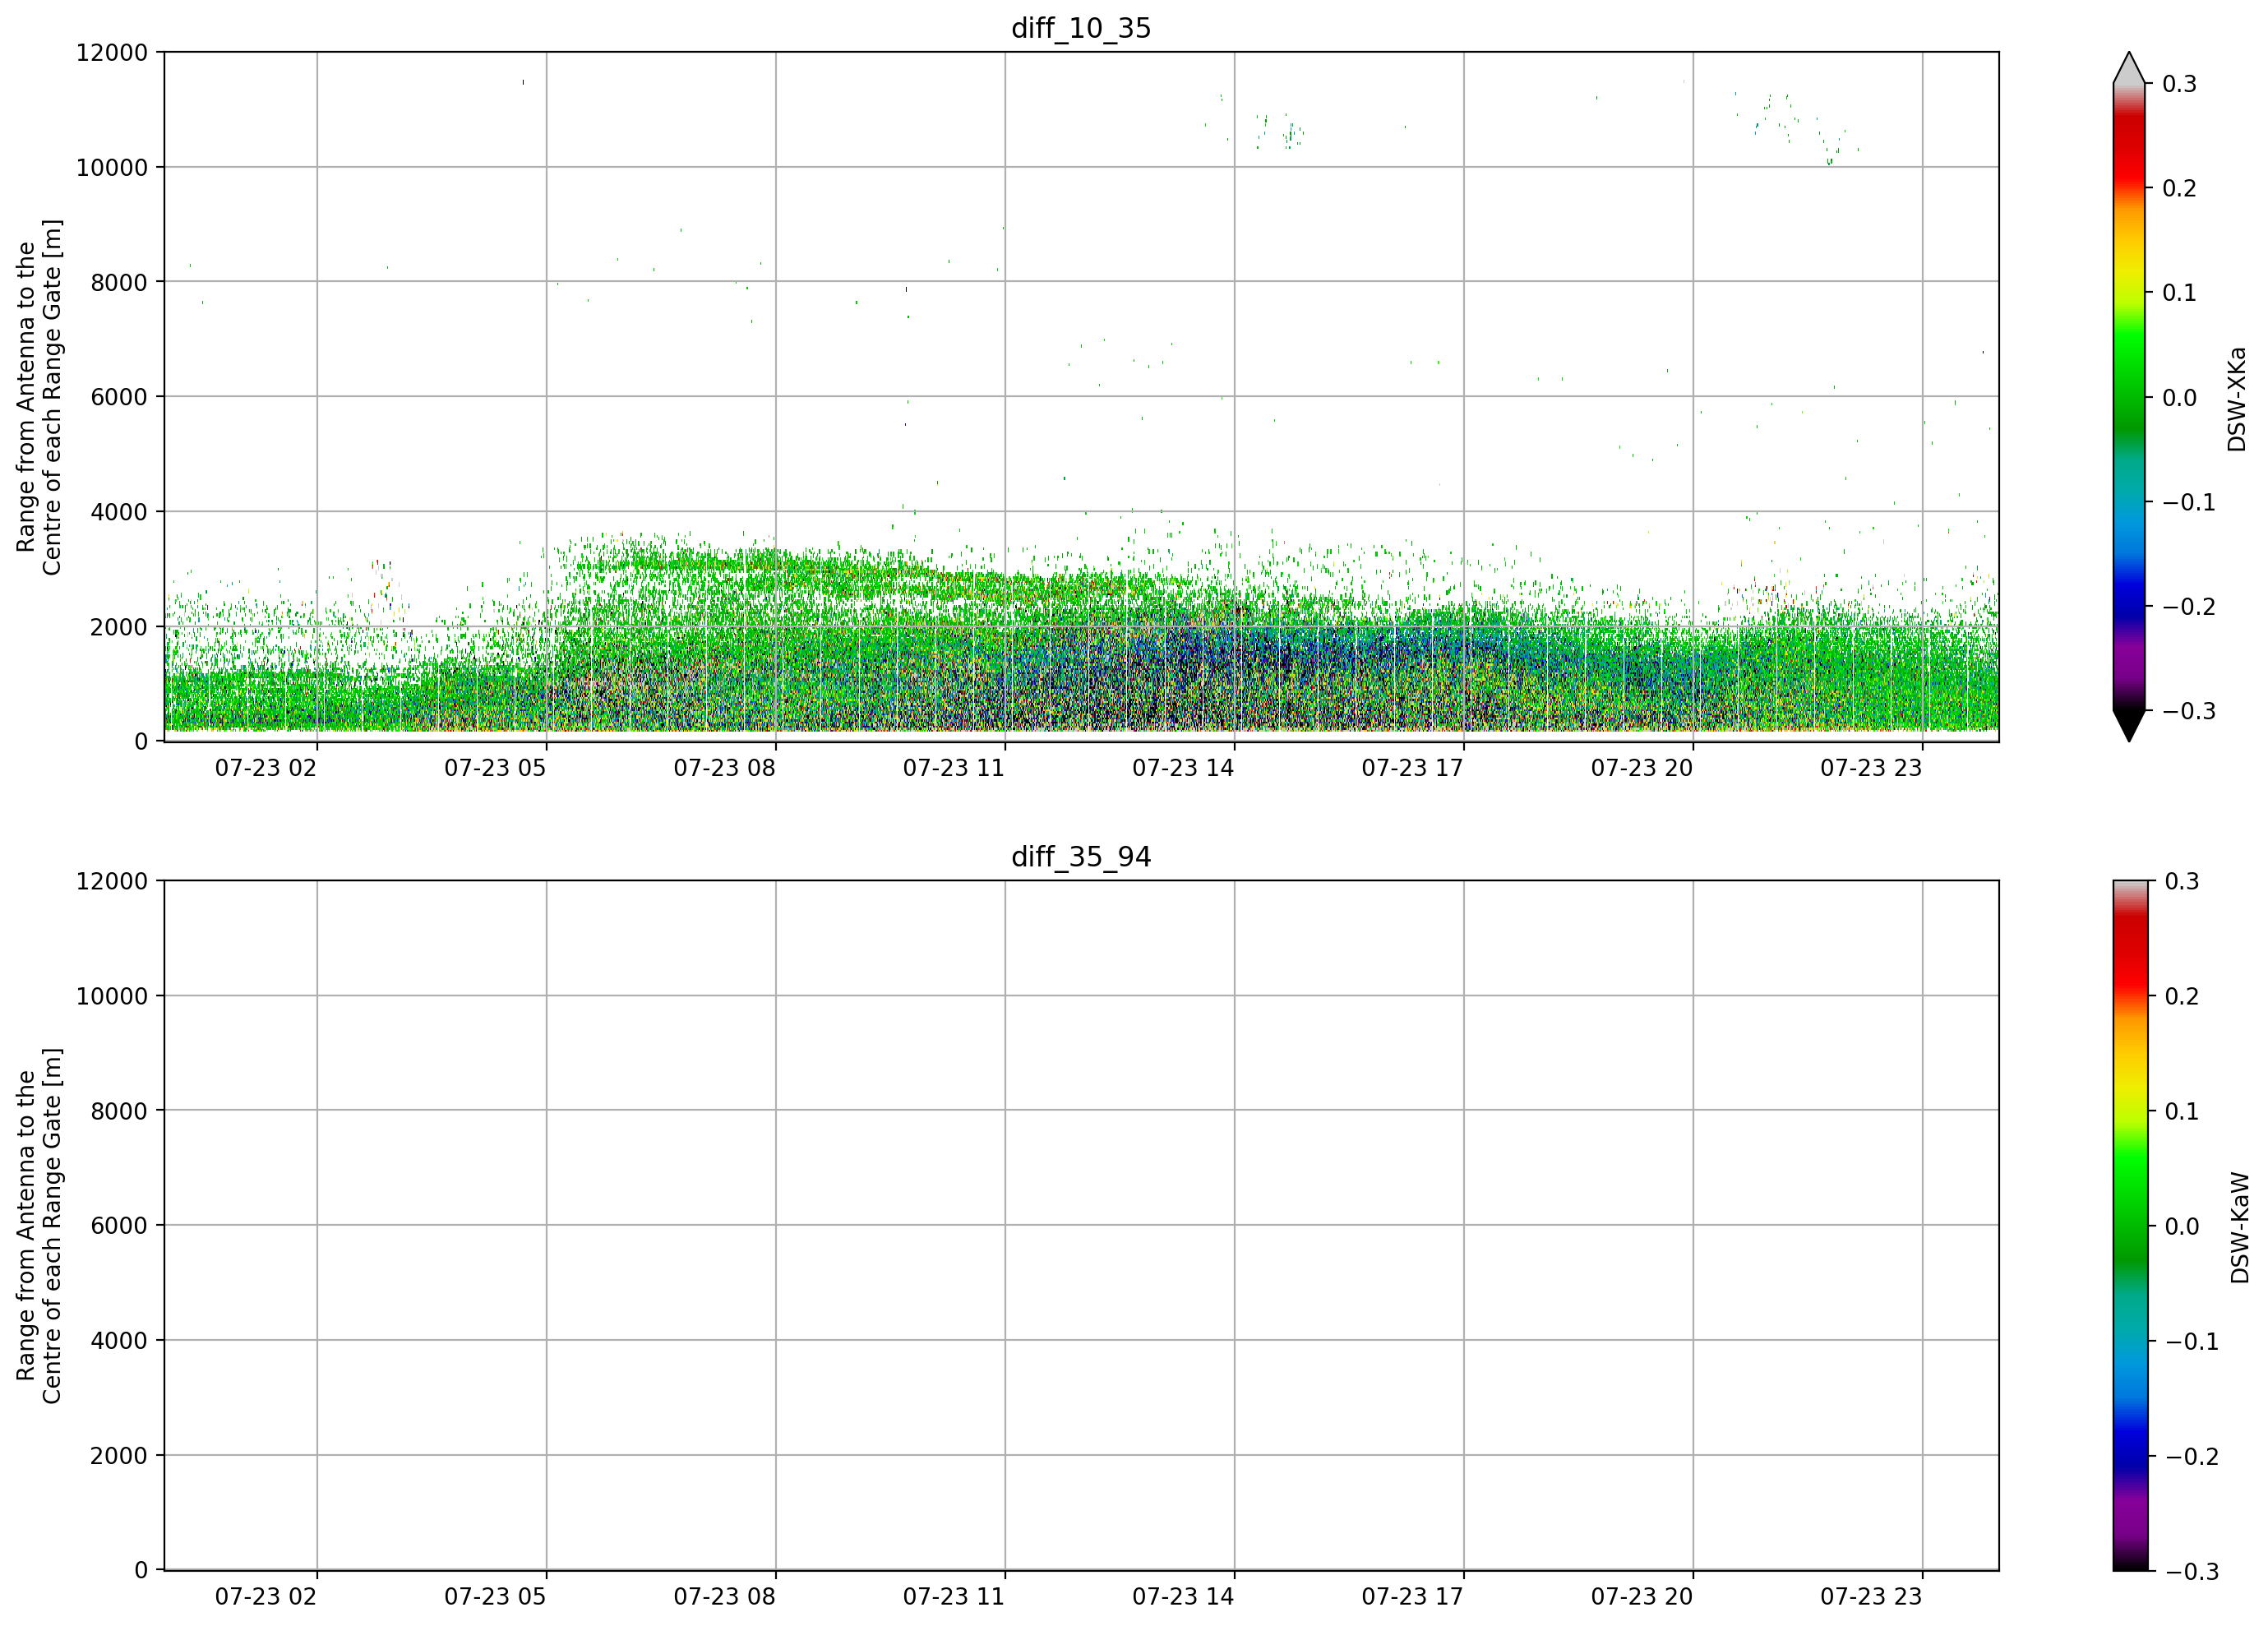Click the 07-23 14 tick label under diff_10_35

click(1183, 768)
